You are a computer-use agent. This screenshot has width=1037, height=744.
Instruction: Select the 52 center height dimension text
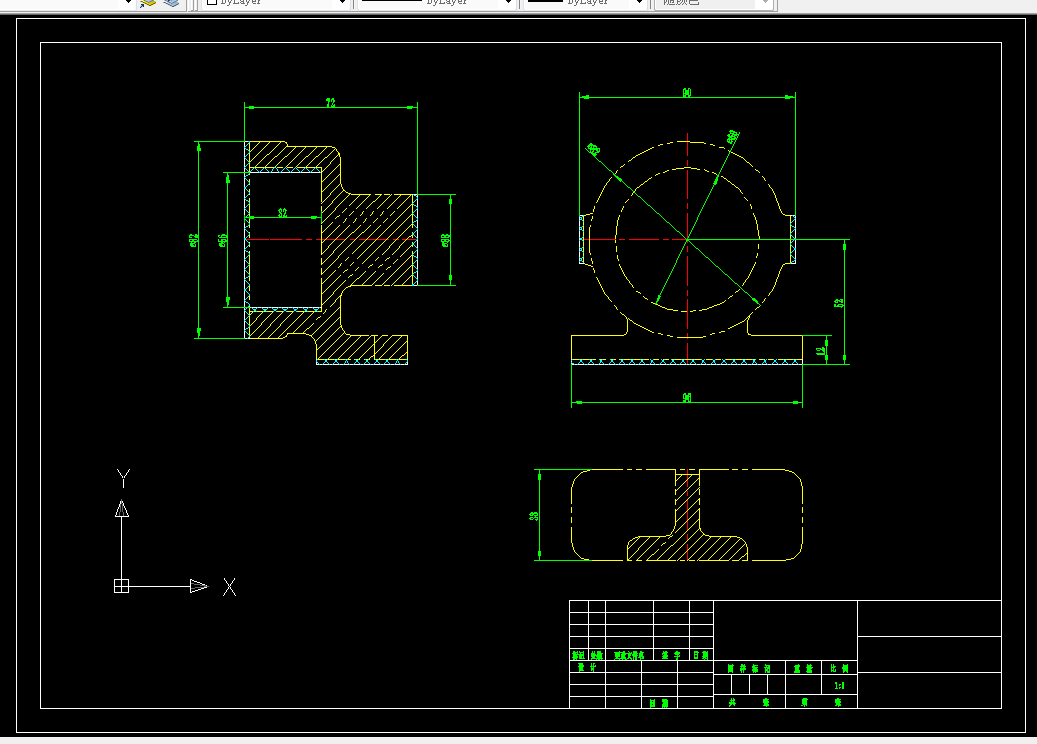[x=839, y=303]
